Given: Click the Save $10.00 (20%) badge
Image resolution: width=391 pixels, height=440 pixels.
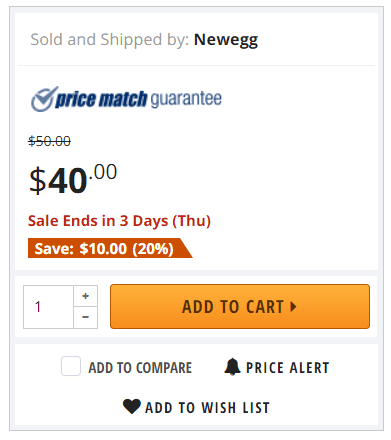Looking at the screenshot, I should (x=110, y=248).
